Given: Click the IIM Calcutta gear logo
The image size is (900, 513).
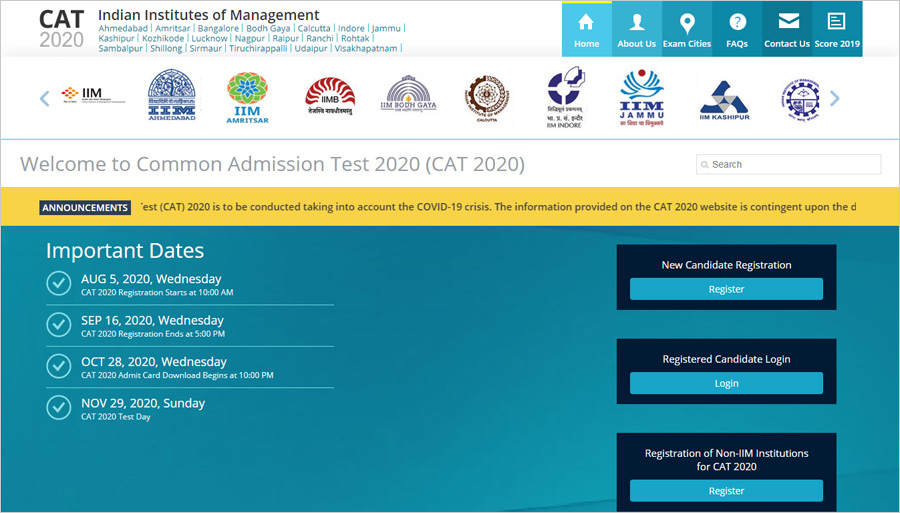Looking at the screenshot, I should click(x=487, y=99).
